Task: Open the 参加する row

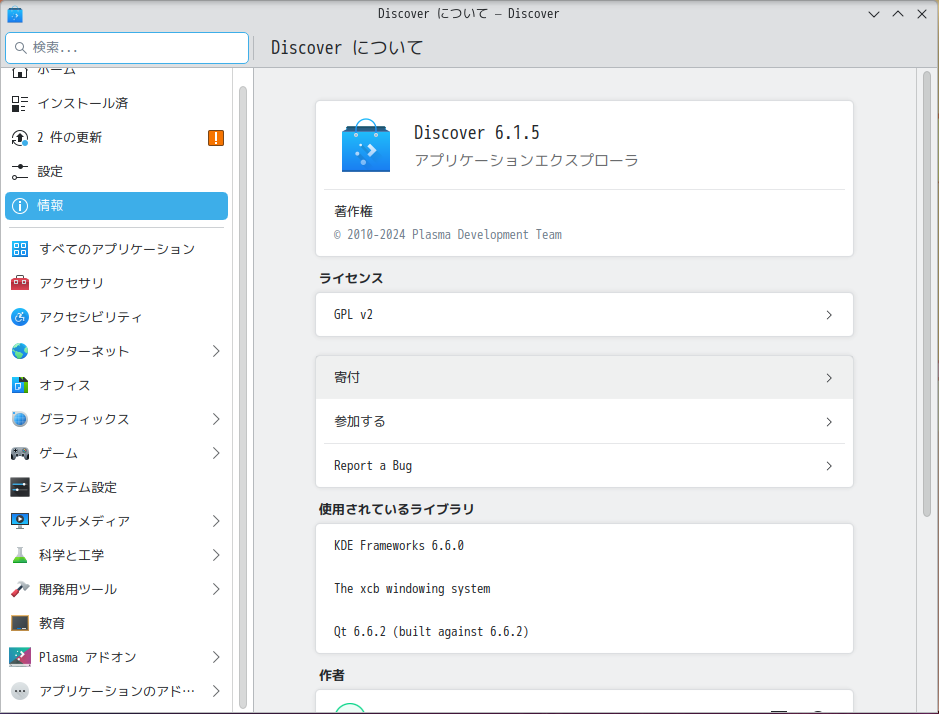Action: (x=584, y=422)
